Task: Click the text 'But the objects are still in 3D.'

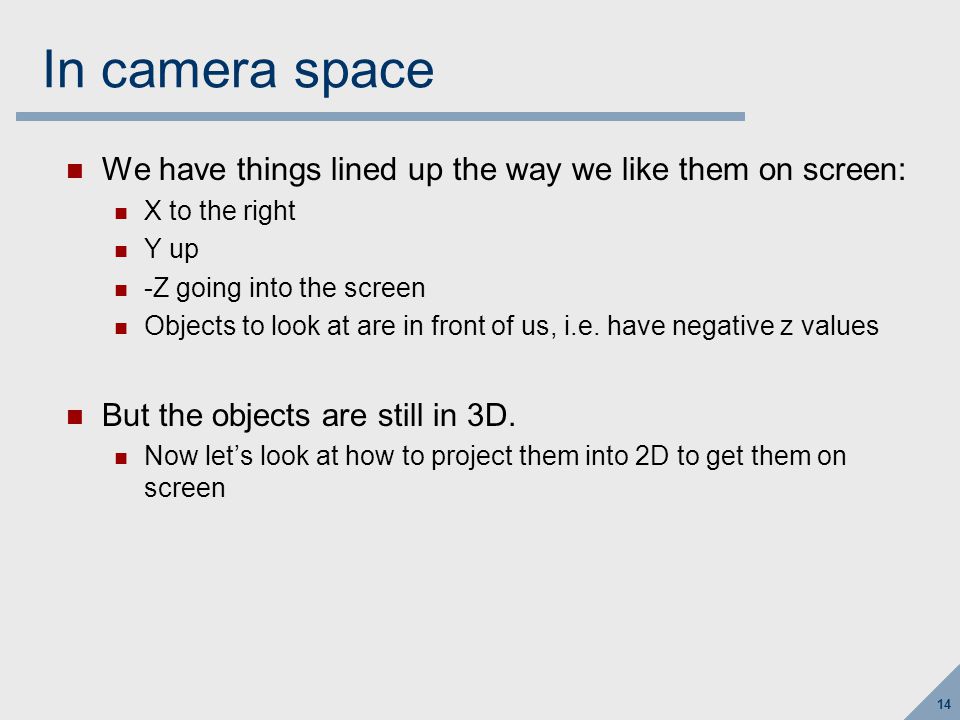Action: click(x=309, y=416)
